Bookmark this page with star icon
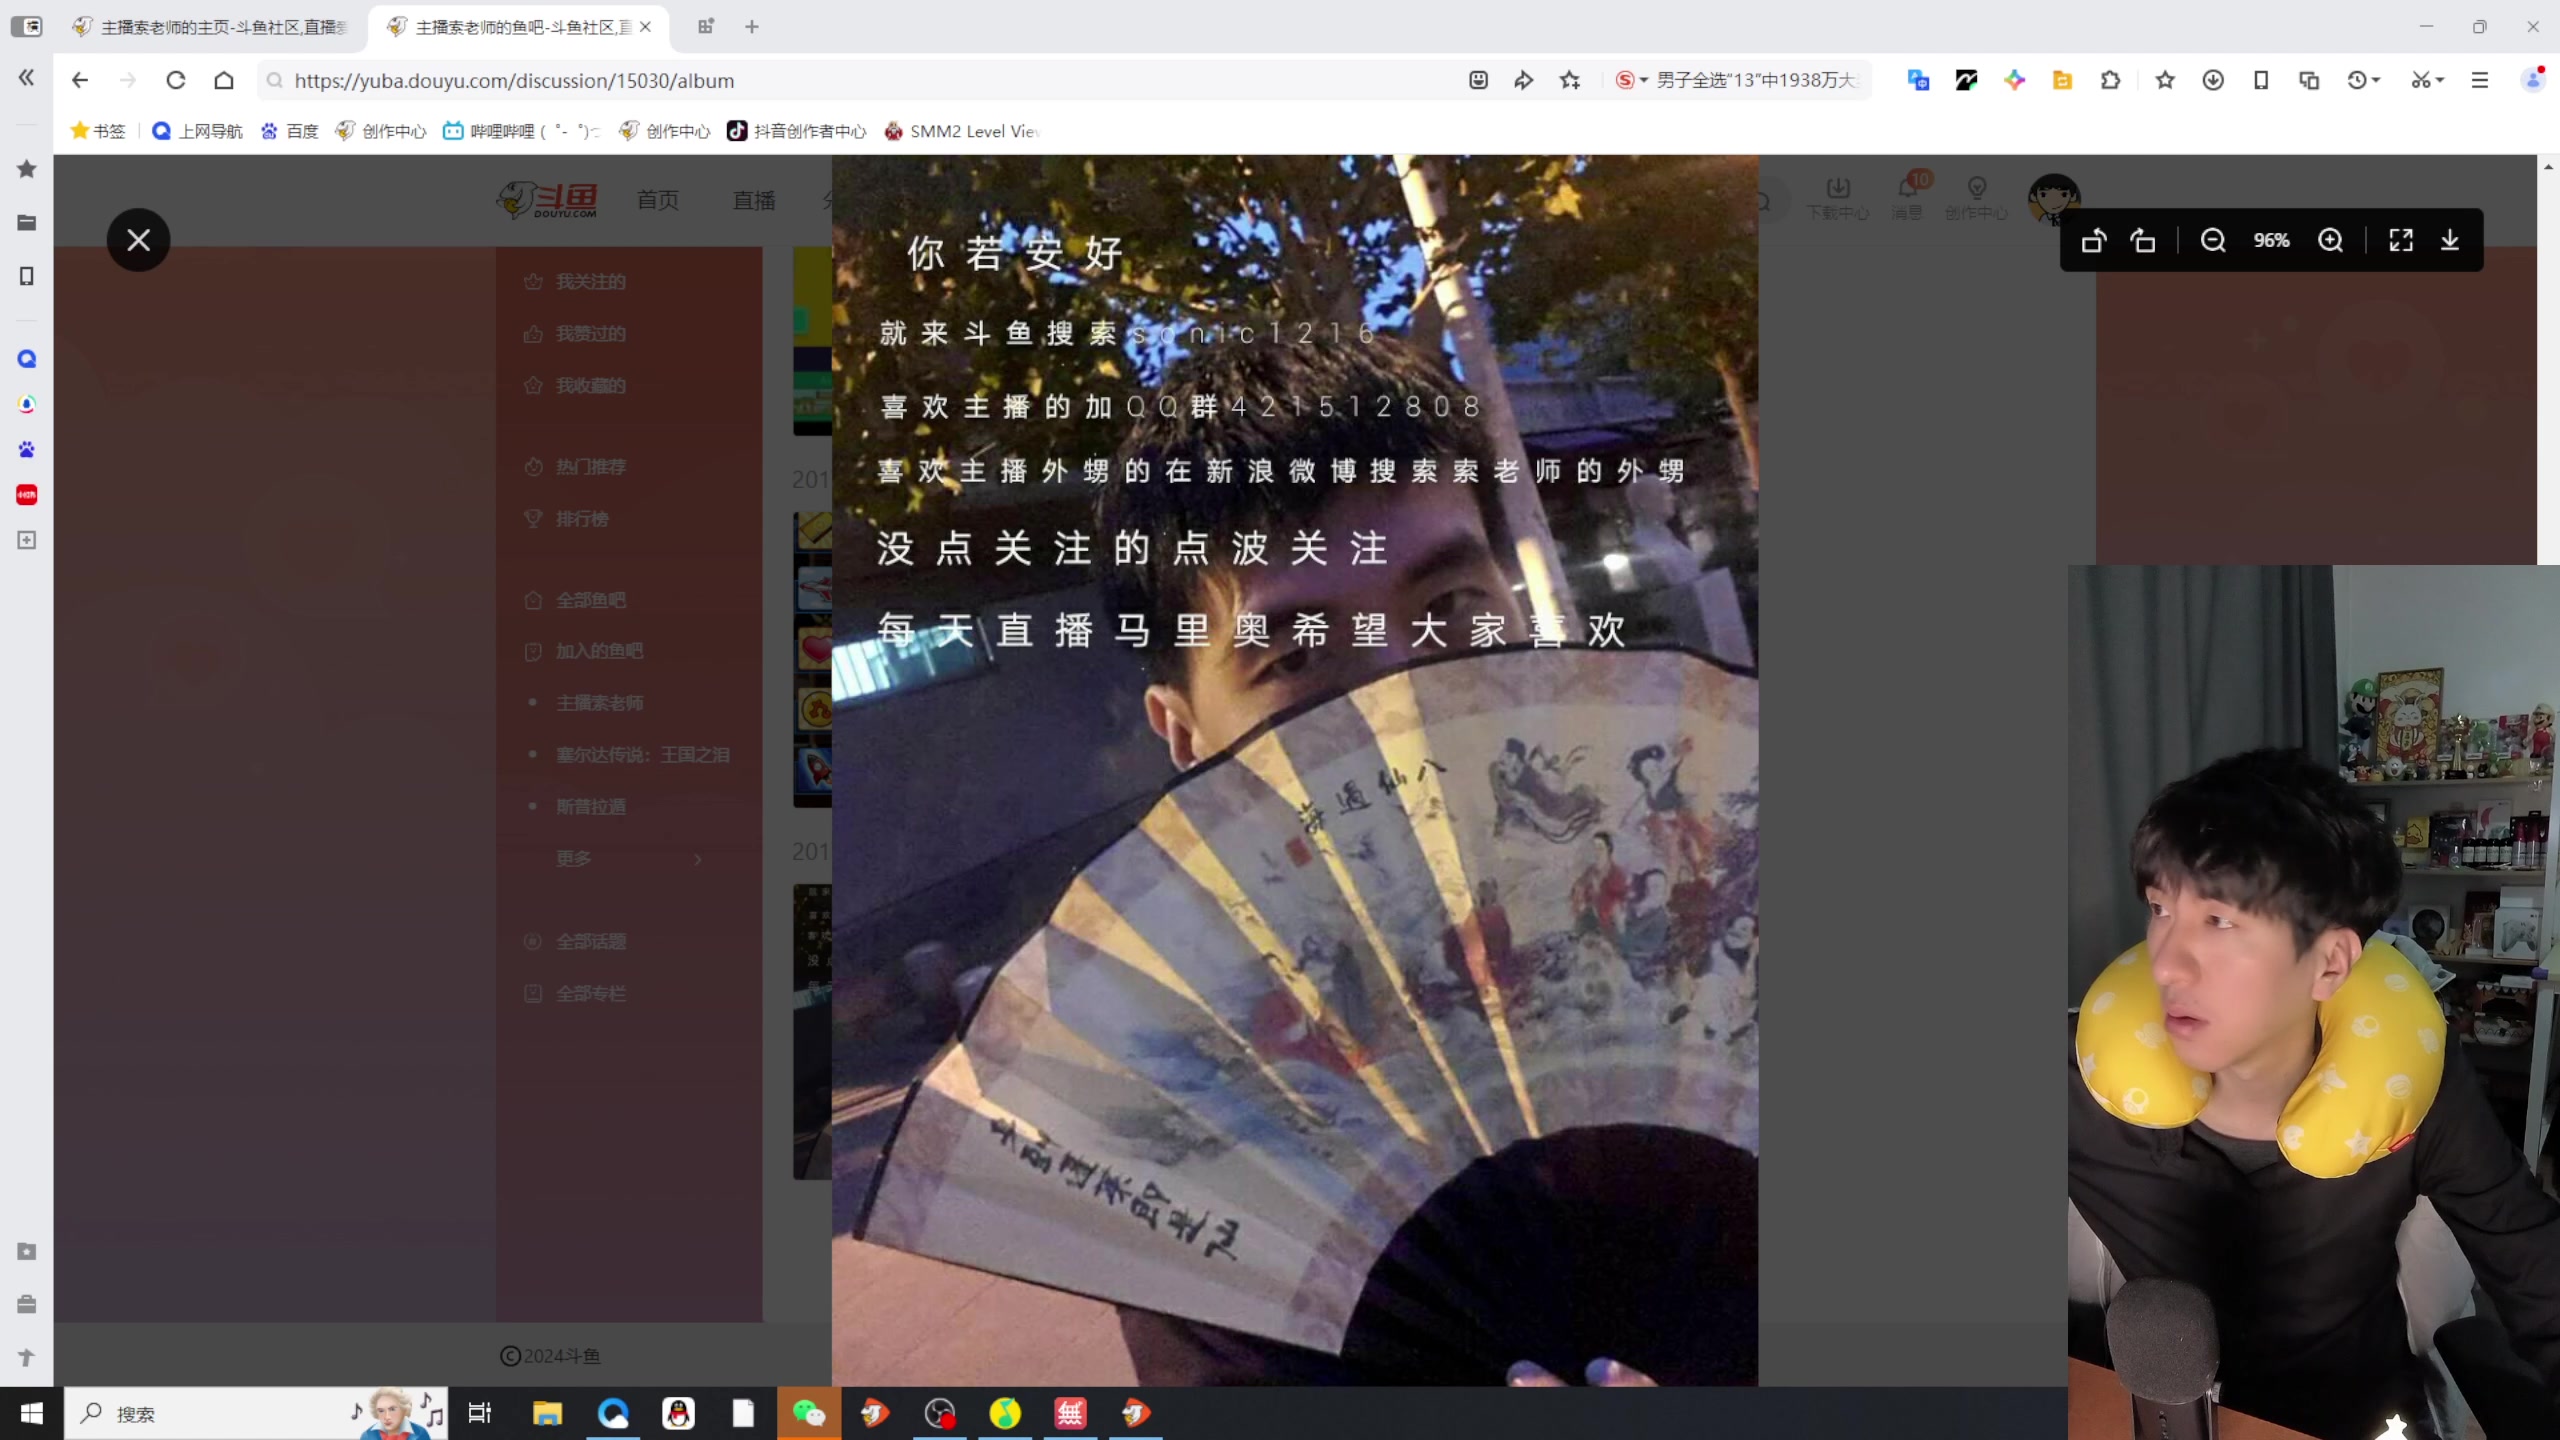 (1570, 80)
